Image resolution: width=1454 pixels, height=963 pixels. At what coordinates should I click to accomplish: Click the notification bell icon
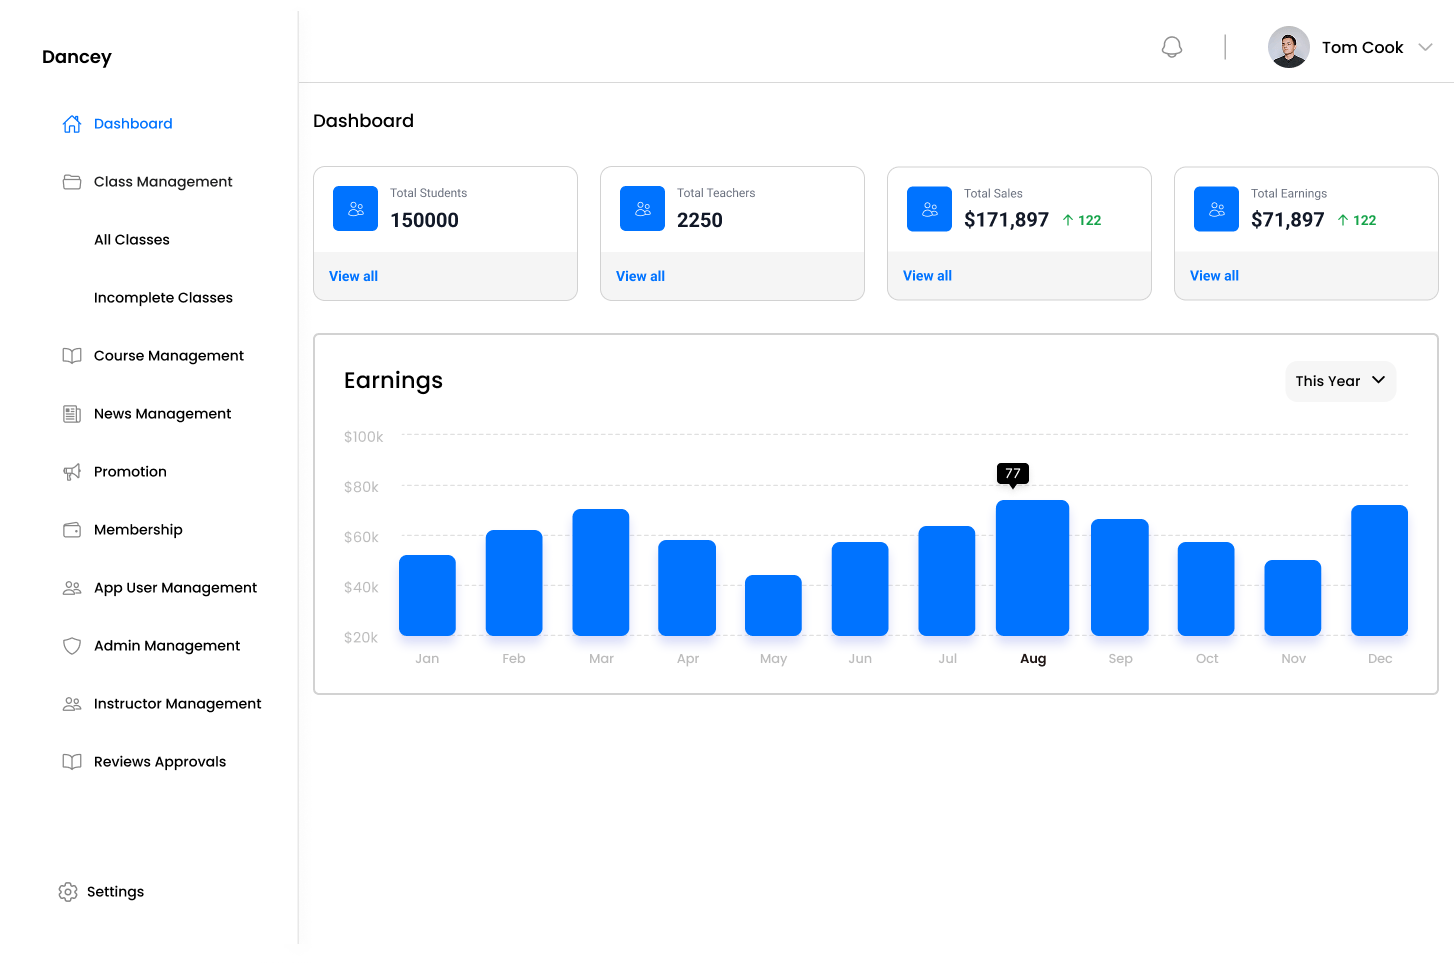[1171, 46]
